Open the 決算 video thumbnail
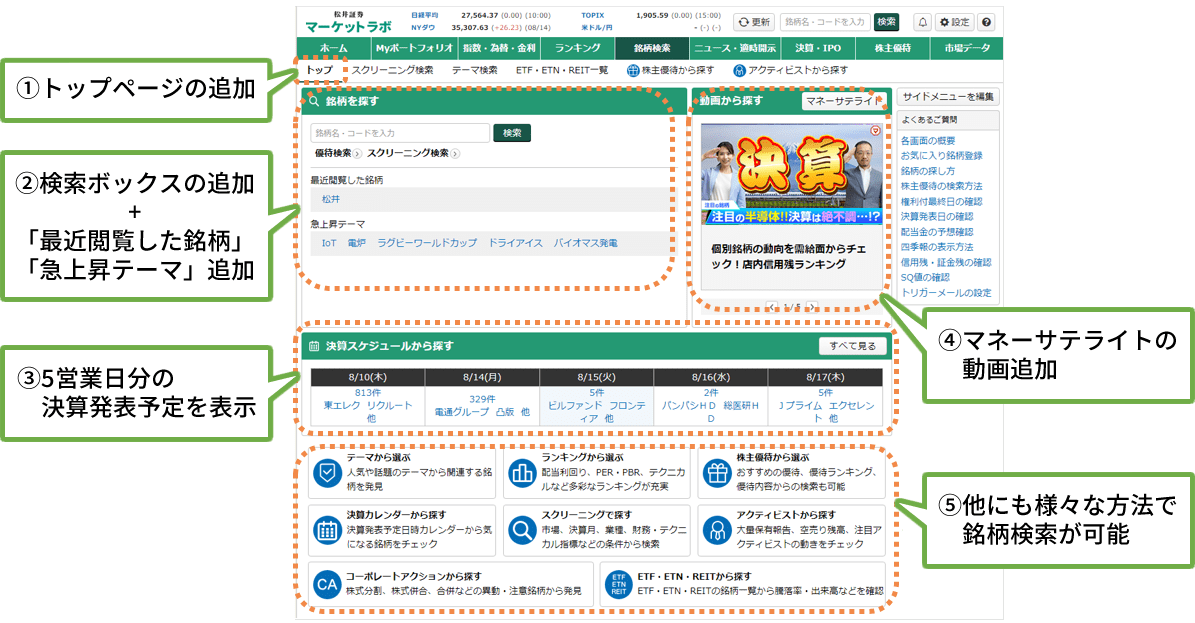Image resolution: width=1195 pixels, height=623 pixels. pyautogui.click(x=791, y=174)
